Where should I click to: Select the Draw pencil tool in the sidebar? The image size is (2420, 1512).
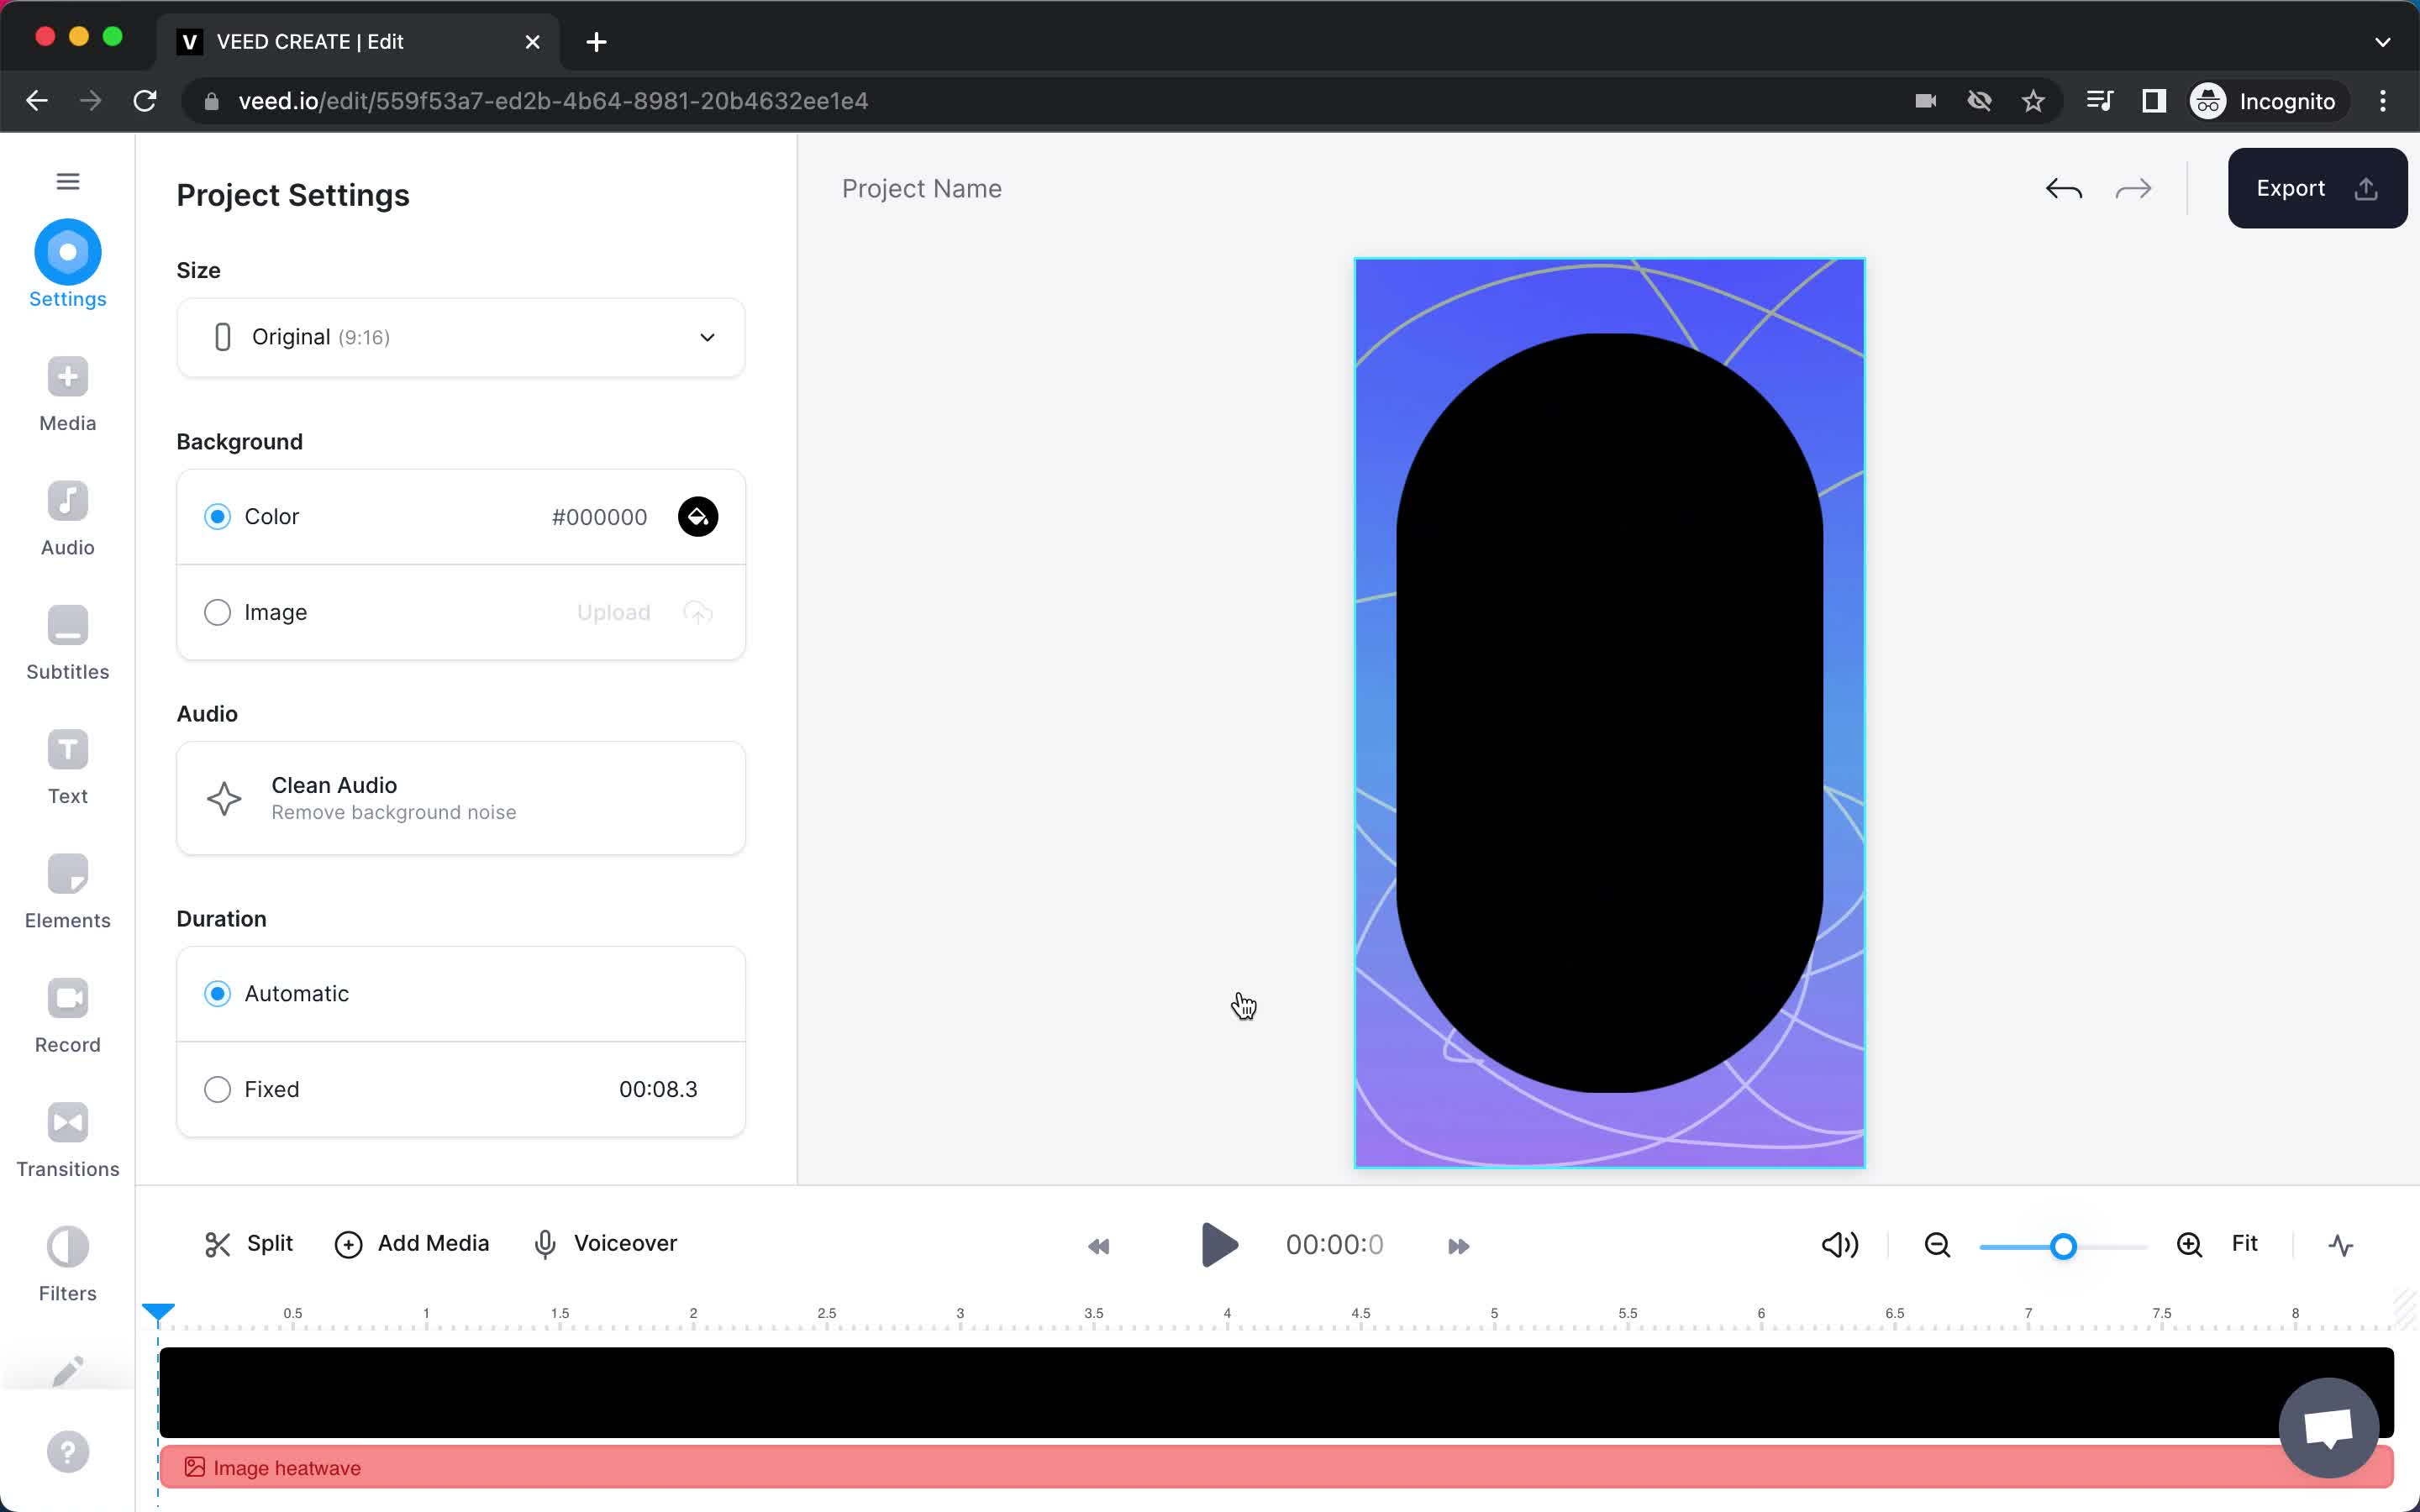click(x=67, y=1371)
